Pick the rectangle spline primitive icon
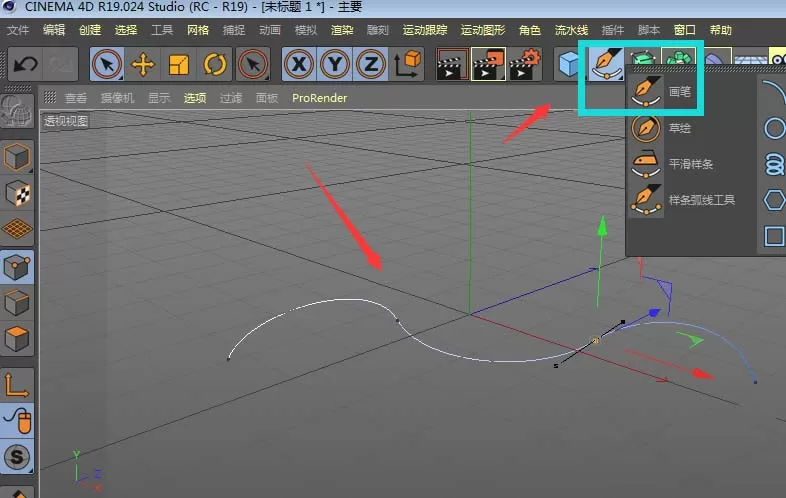Viewport: 786px width, 498px height. 774,236
